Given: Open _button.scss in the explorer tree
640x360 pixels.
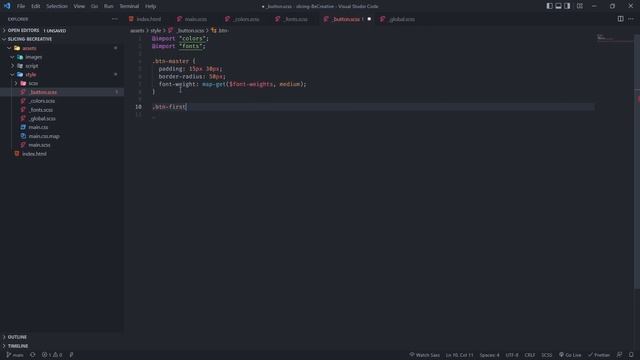Looking at the screenshot, I should (43, 92).
